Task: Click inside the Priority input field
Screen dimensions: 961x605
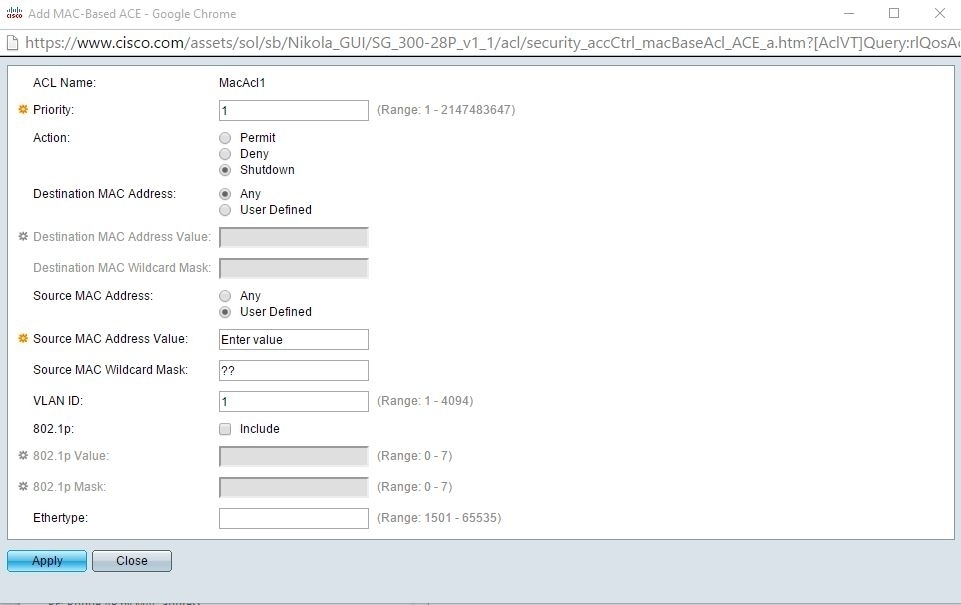Action: click(293, 110)
